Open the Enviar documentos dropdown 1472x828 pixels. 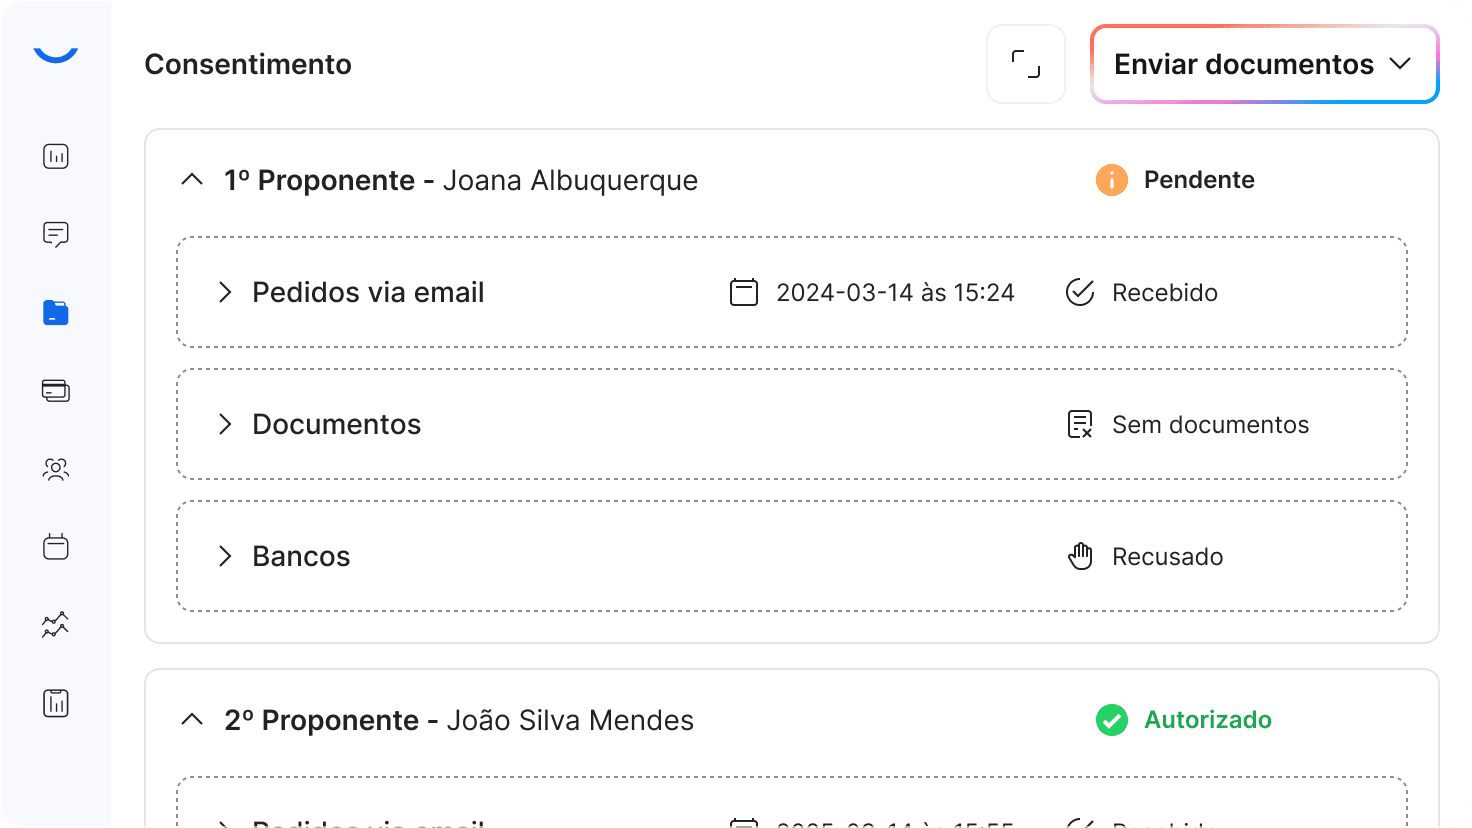pyautogui.click(x=1264, y=64)
